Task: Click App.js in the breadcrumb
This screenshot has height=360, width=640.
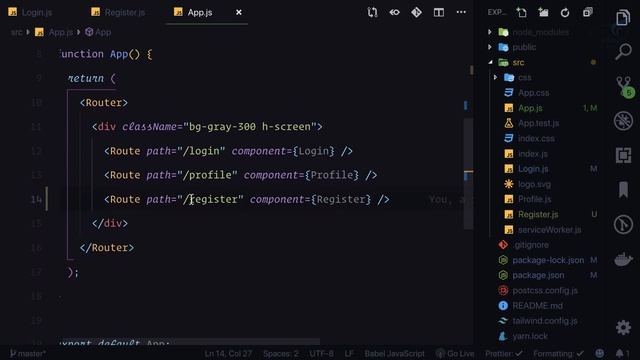Action: point(60,32)
